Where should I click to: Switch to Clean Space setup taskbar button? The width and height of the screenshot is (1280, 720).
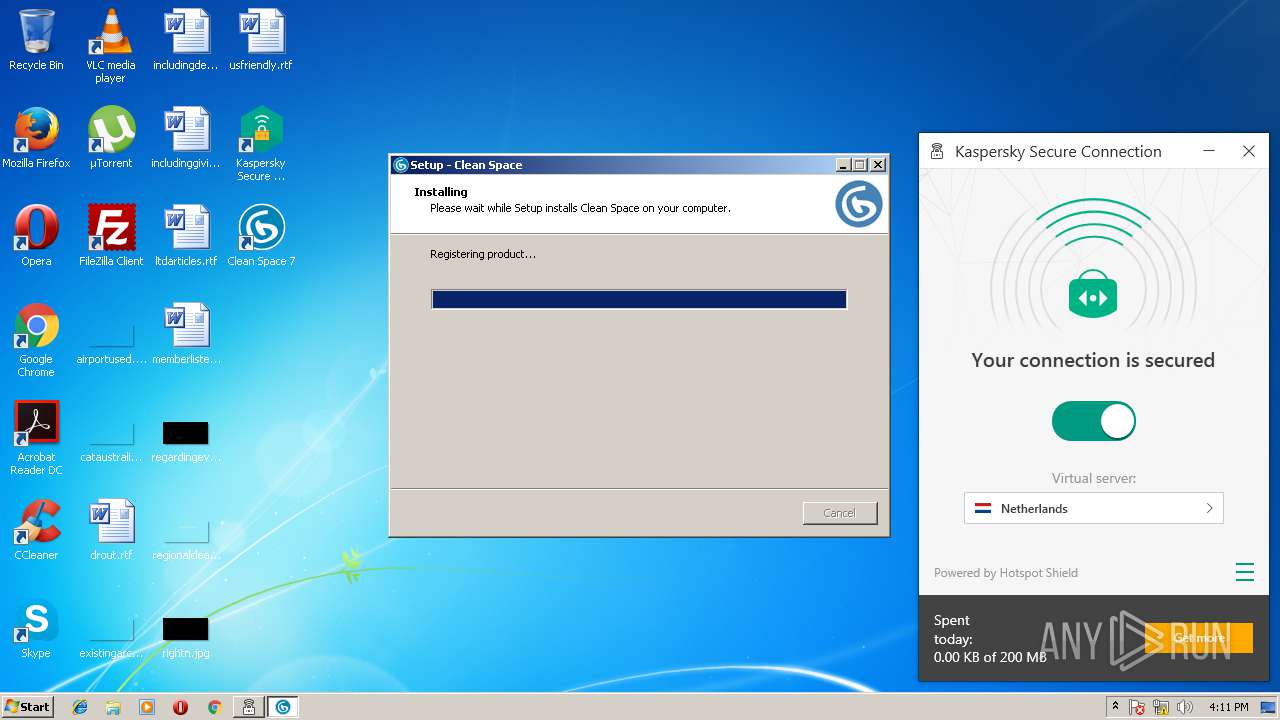(283, 707)
